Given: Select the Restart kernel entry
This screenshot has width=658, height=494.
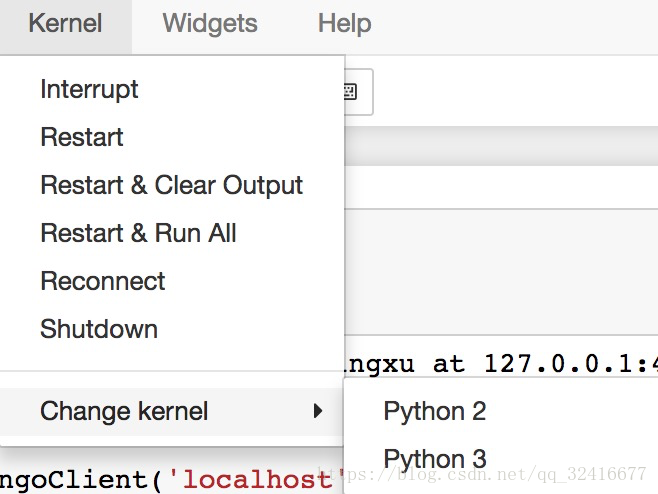Looking at the screenshot, I should pos(172,137).
